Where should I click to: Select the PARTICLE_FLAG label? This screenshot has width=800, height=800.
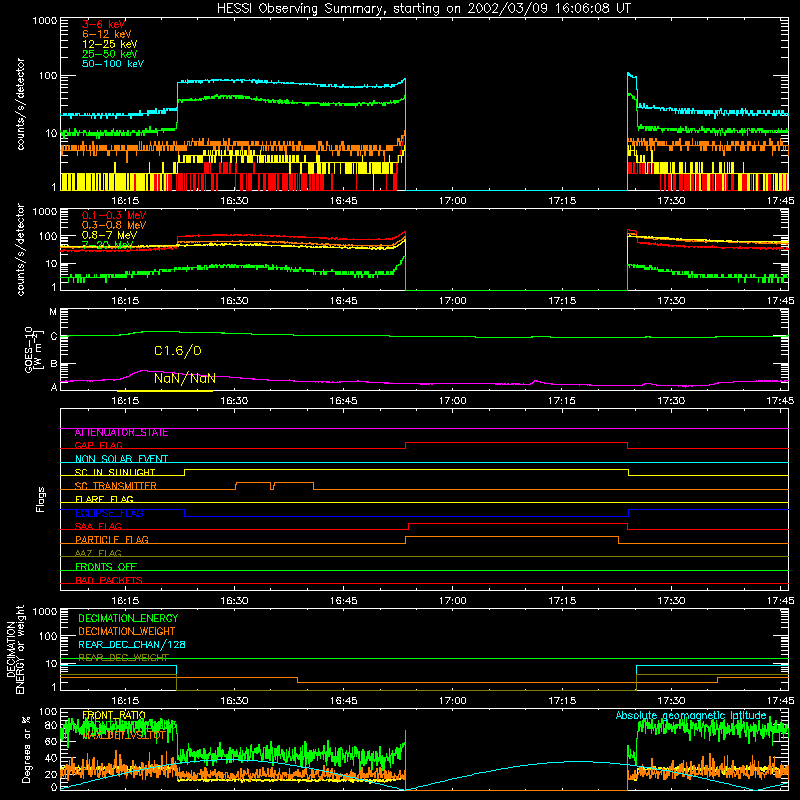point(112,540)
